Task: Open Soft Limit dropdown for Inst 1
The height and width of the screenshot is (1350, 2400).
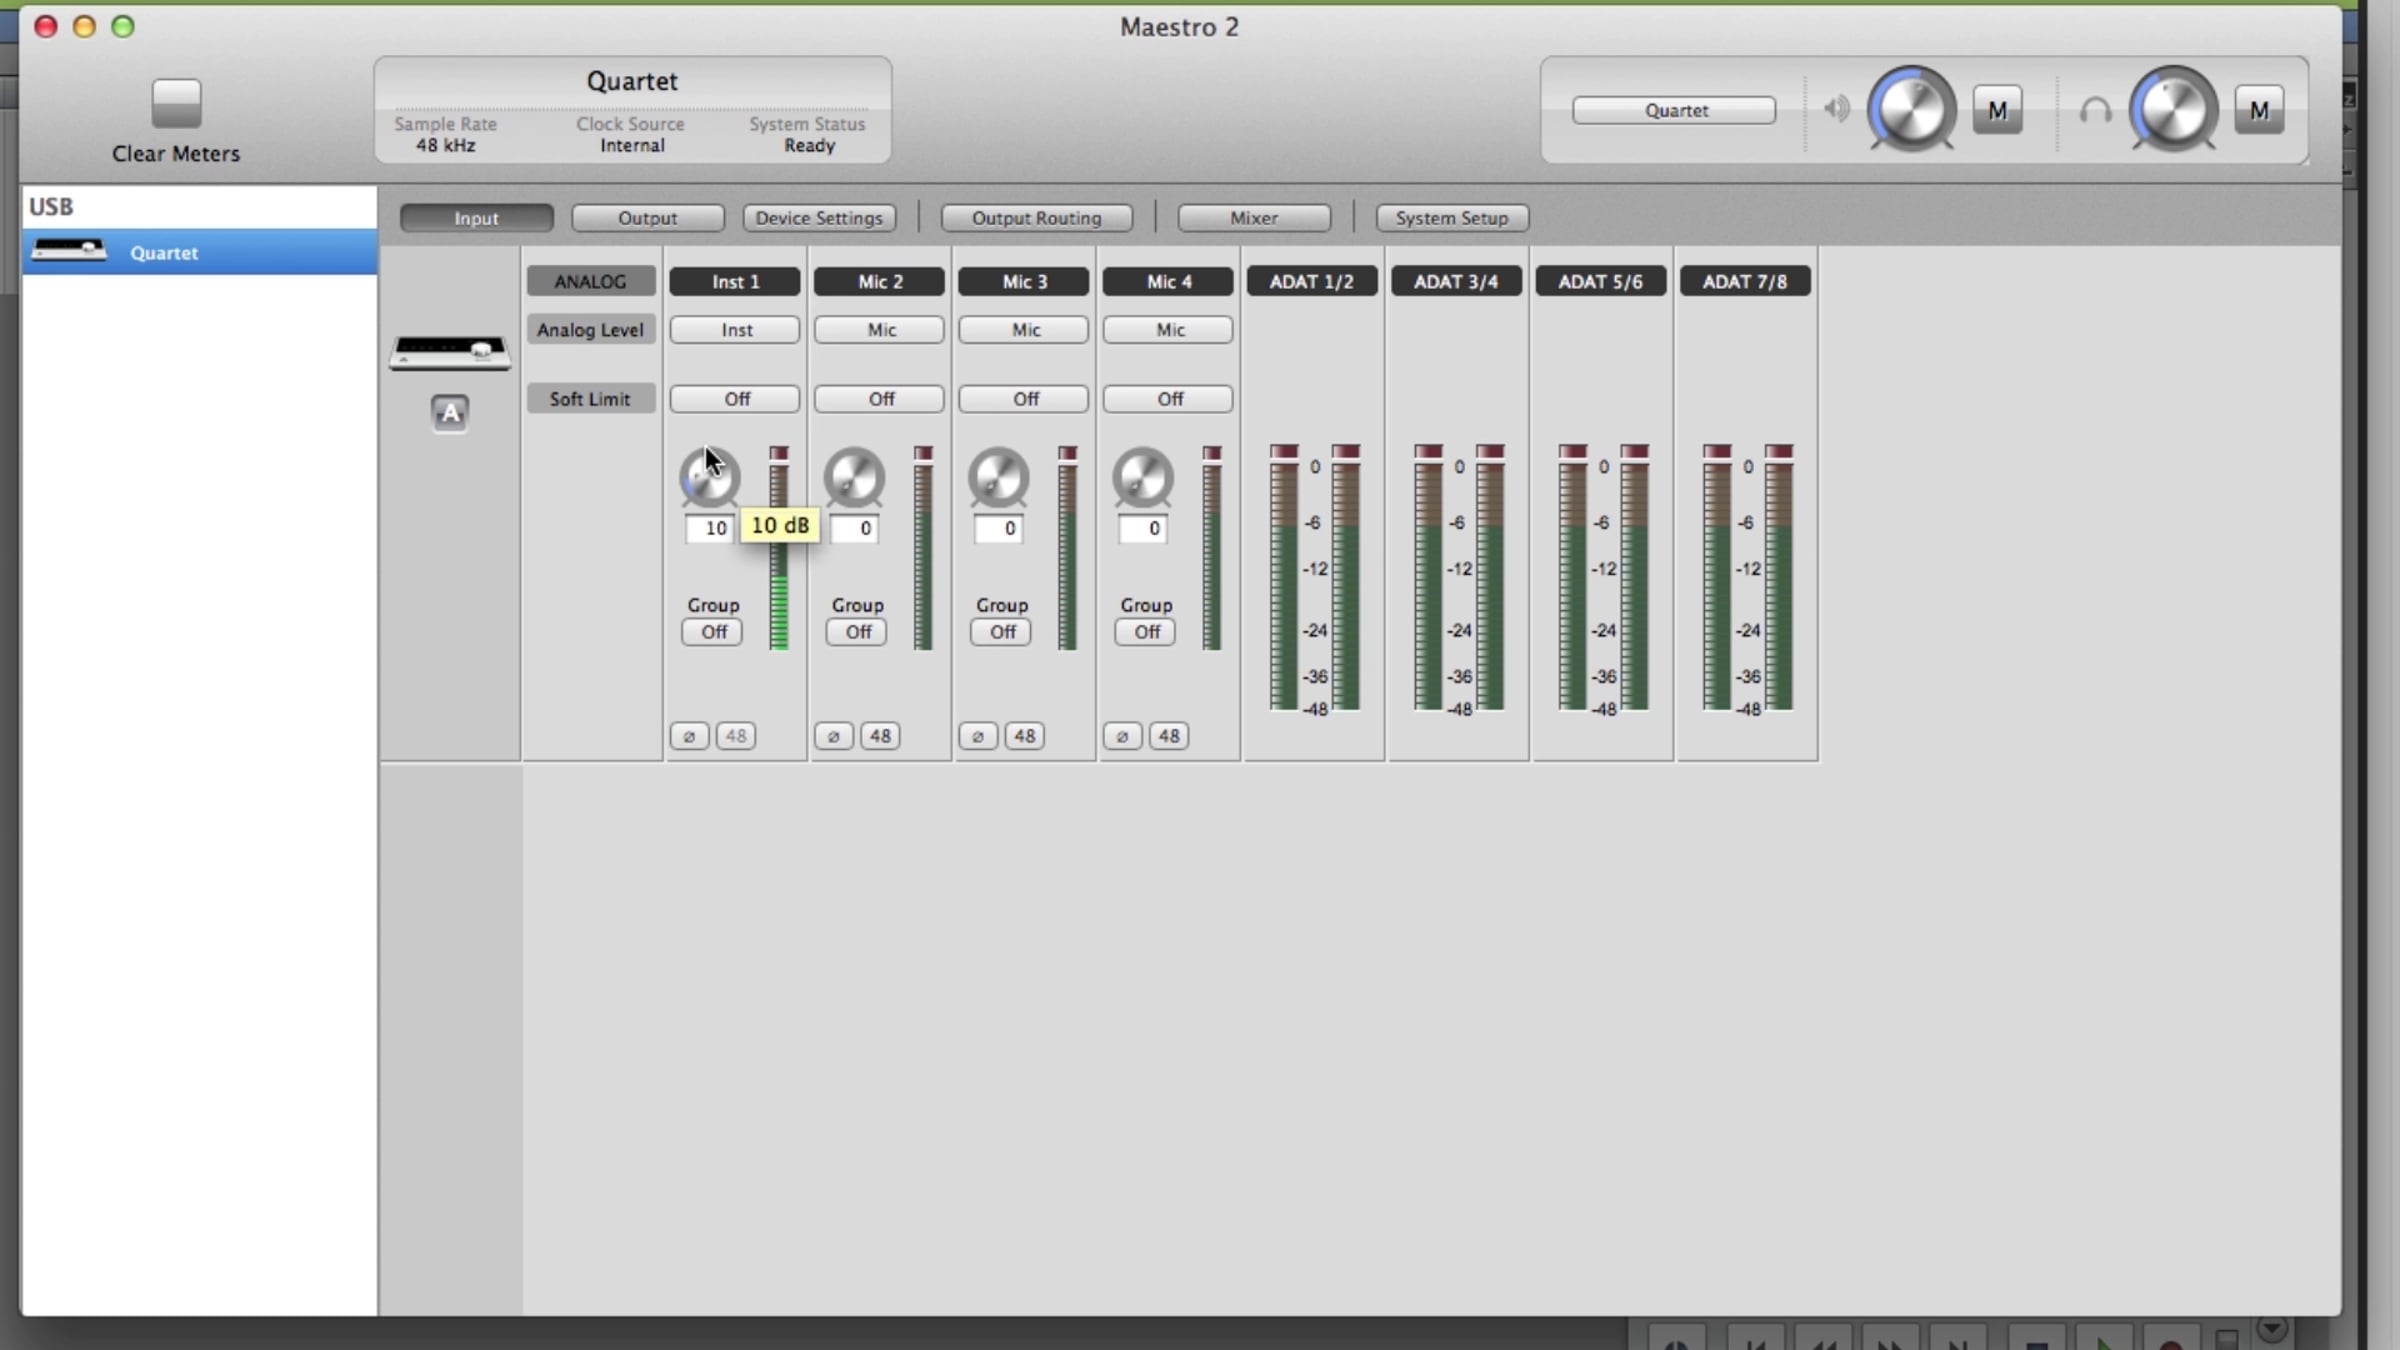Action: (x=735, y=399)
